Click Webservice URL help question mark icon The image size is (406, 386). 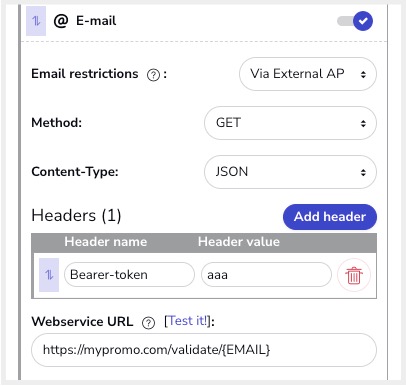148,323
